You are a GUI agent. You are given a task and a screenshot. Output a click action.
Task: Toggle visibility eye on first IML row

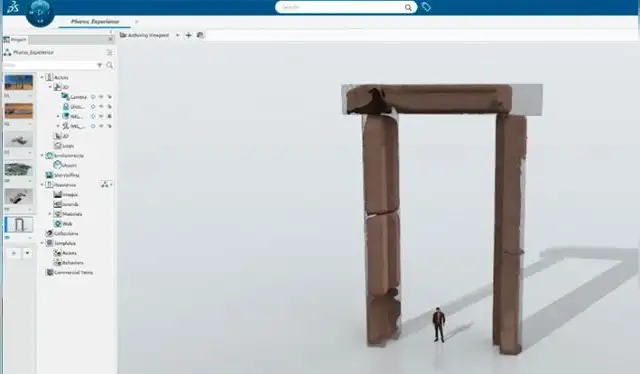(x=101, y=116)
